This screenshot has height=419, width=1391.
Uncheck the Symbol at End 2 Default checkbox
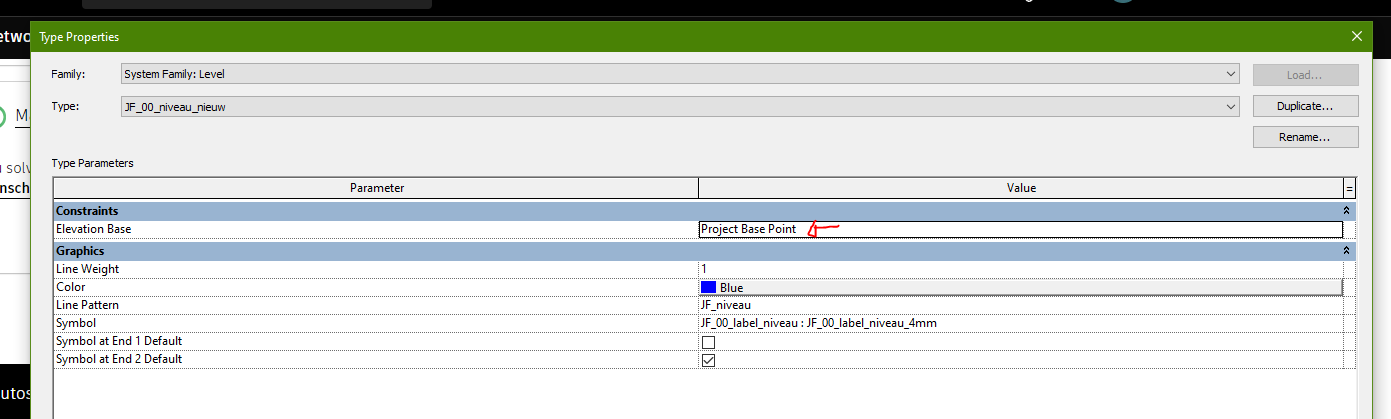point(708,360)
